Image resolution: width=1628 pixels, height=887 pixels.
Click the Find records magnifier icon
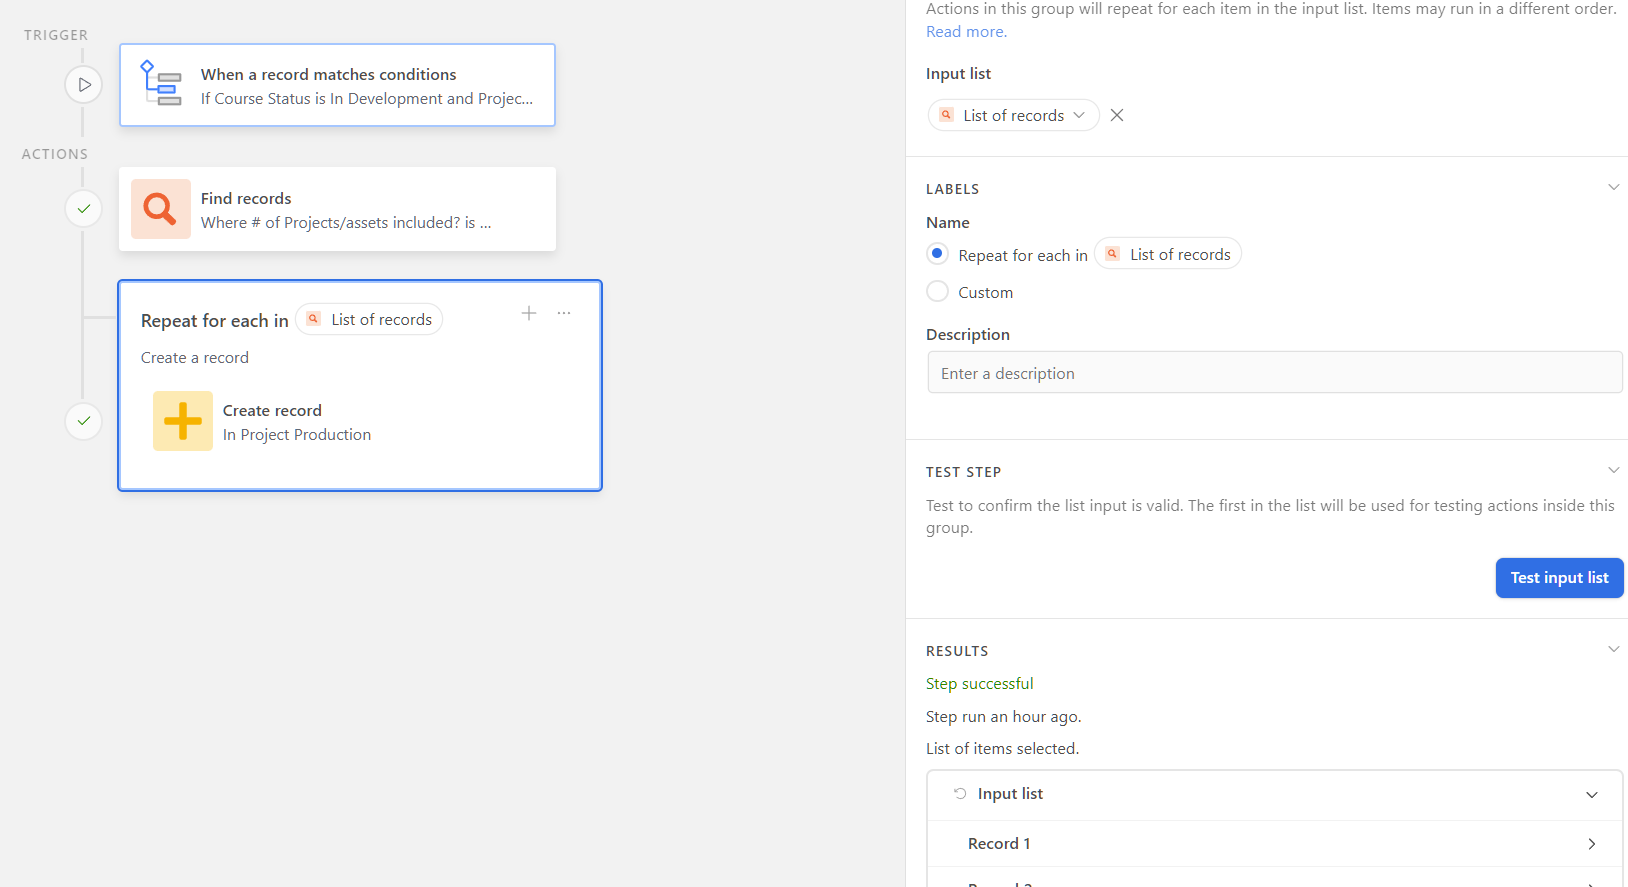click(x=160, y=209)
